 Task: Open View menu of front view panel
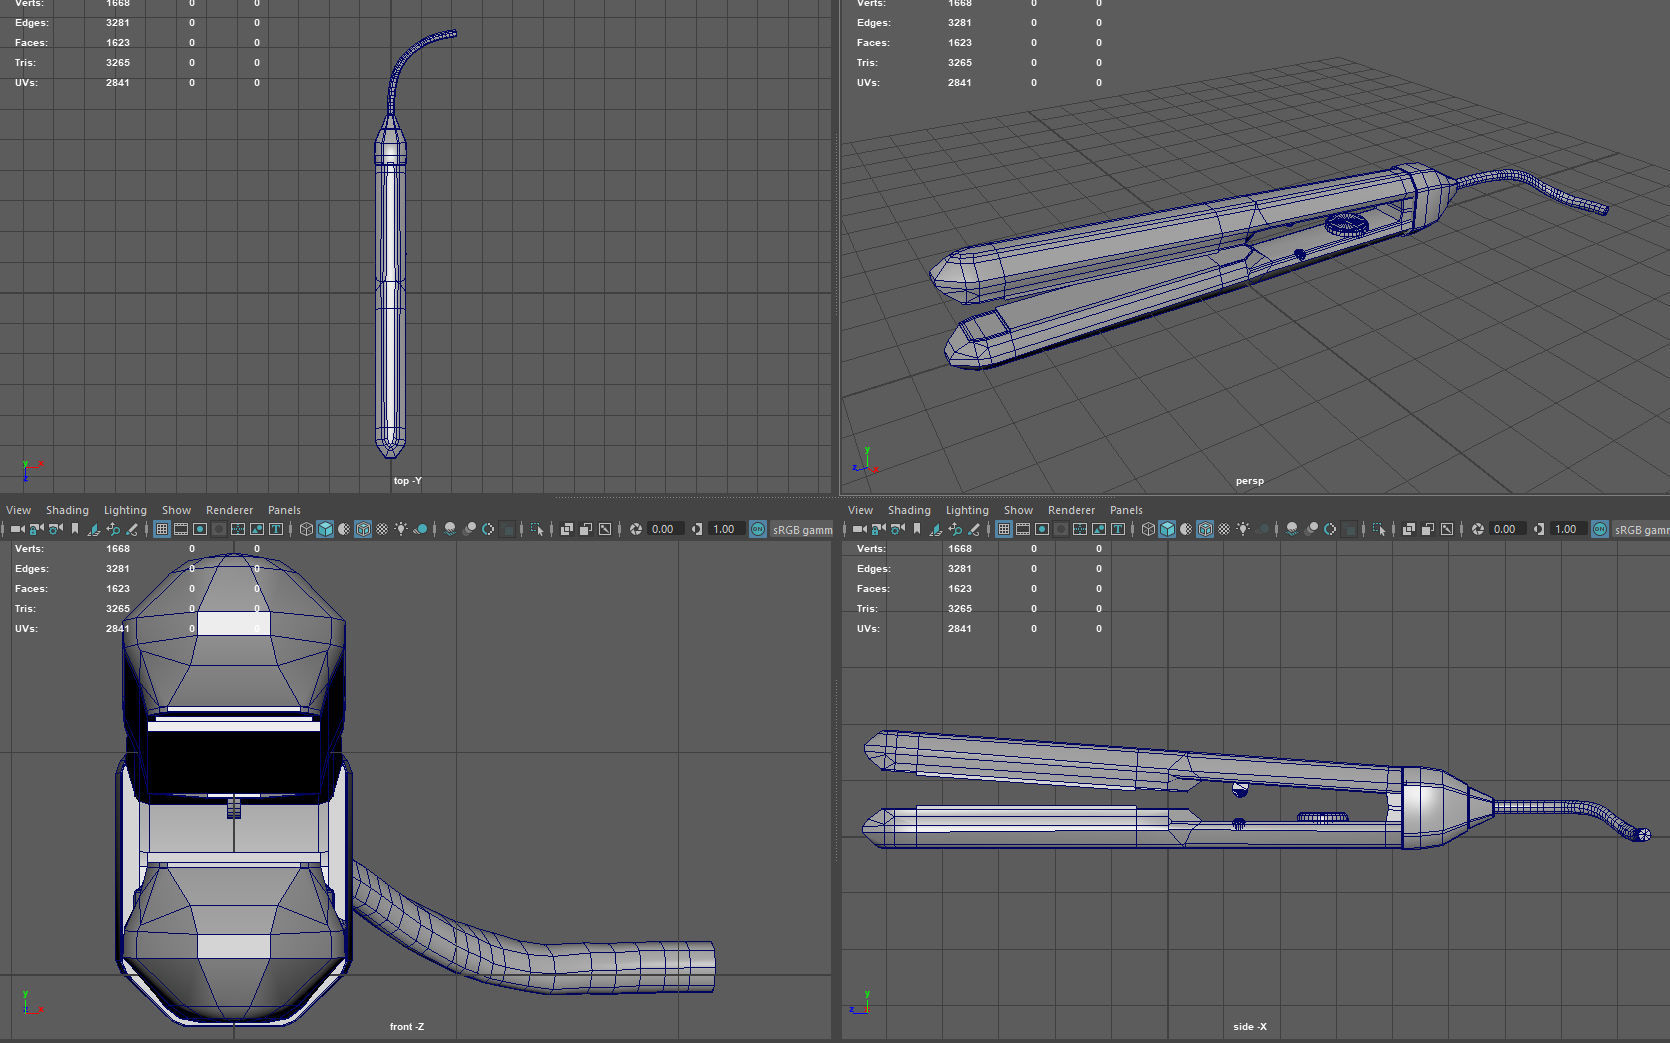18,510
